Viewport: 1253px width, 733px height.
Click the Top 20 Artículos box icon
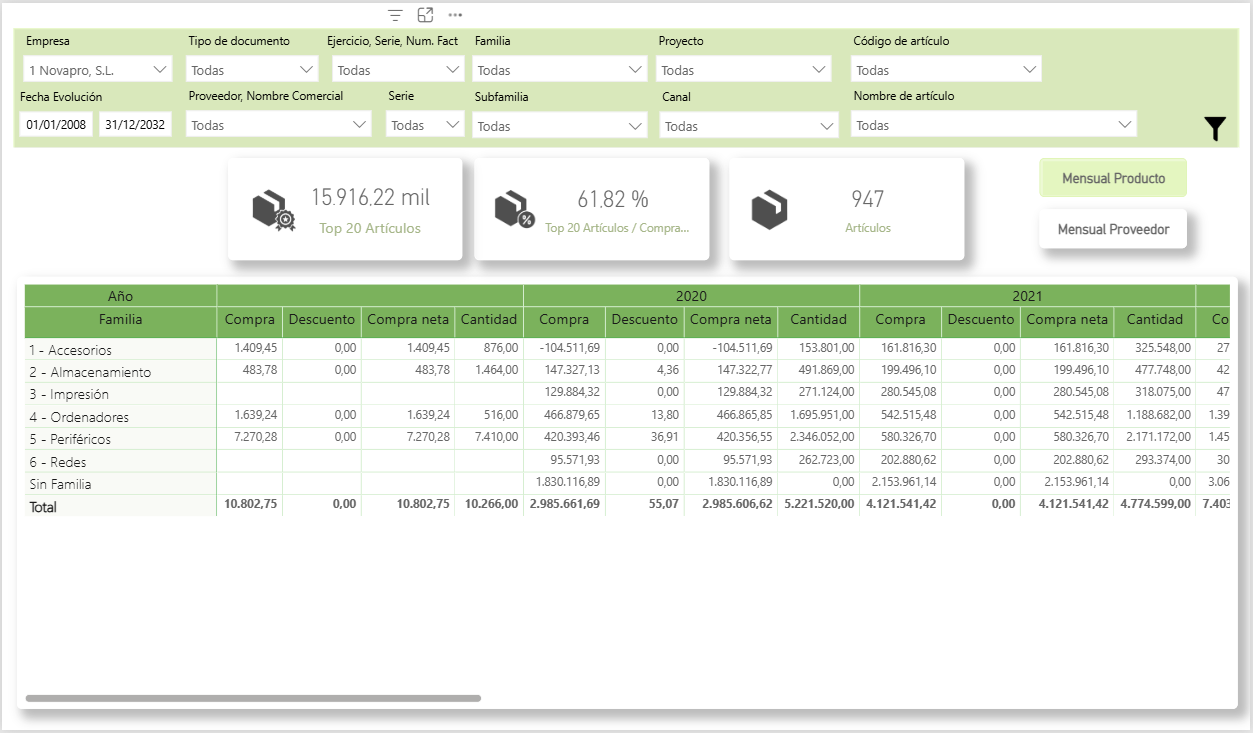click(272, 210)
